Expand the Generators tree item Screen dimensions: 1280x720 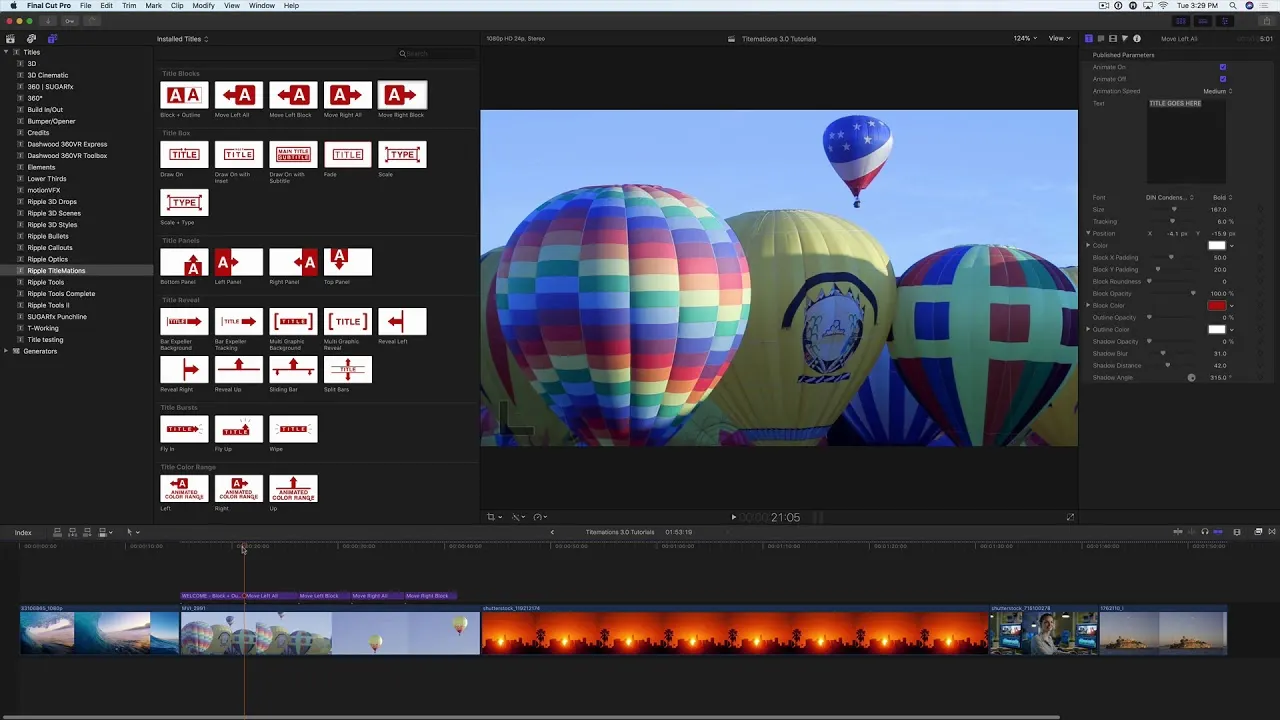click(x=6, y=351)
